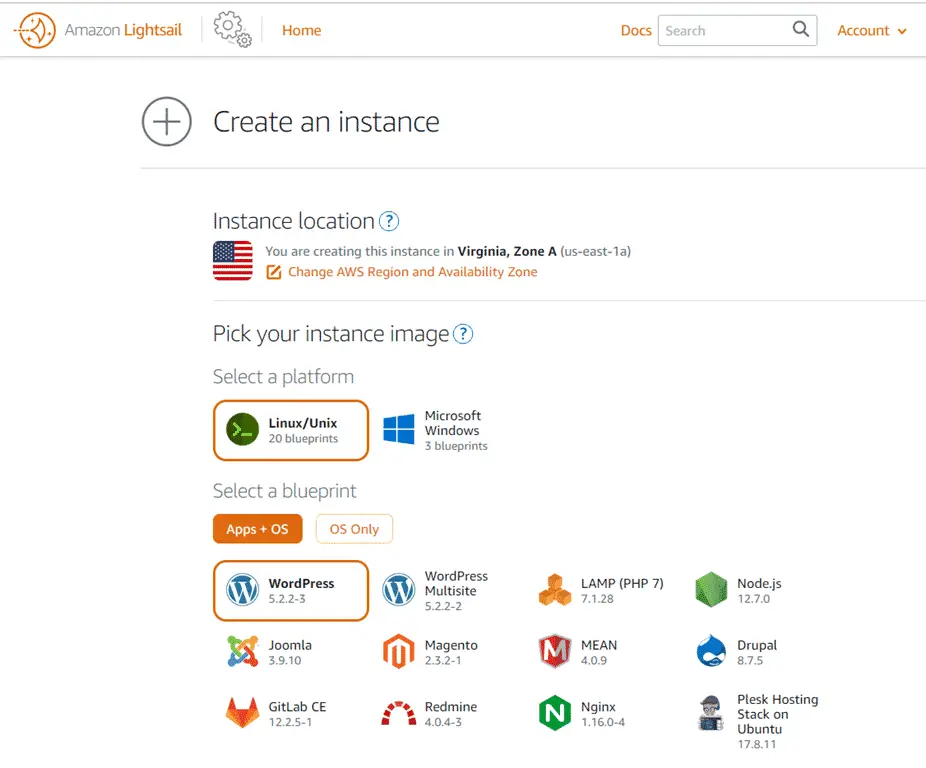Click the Create an instance heading
The width and height of the screenshot is (926, 768).
point(326,122)
